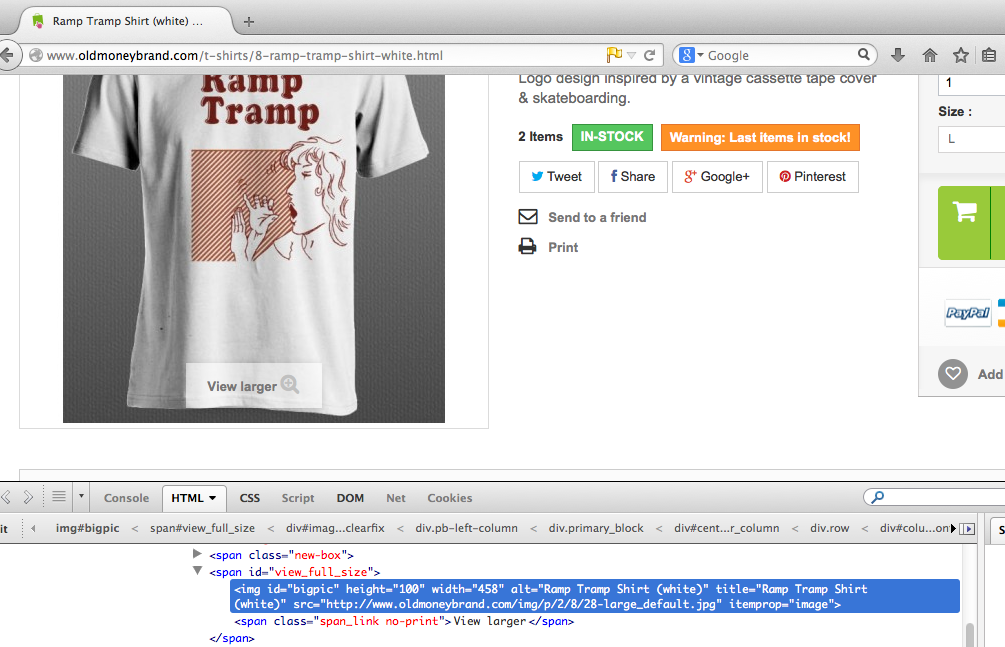Select the span_link no-print source line
The height and width of the screenshot is (647, 1005).
coord(404,621)
